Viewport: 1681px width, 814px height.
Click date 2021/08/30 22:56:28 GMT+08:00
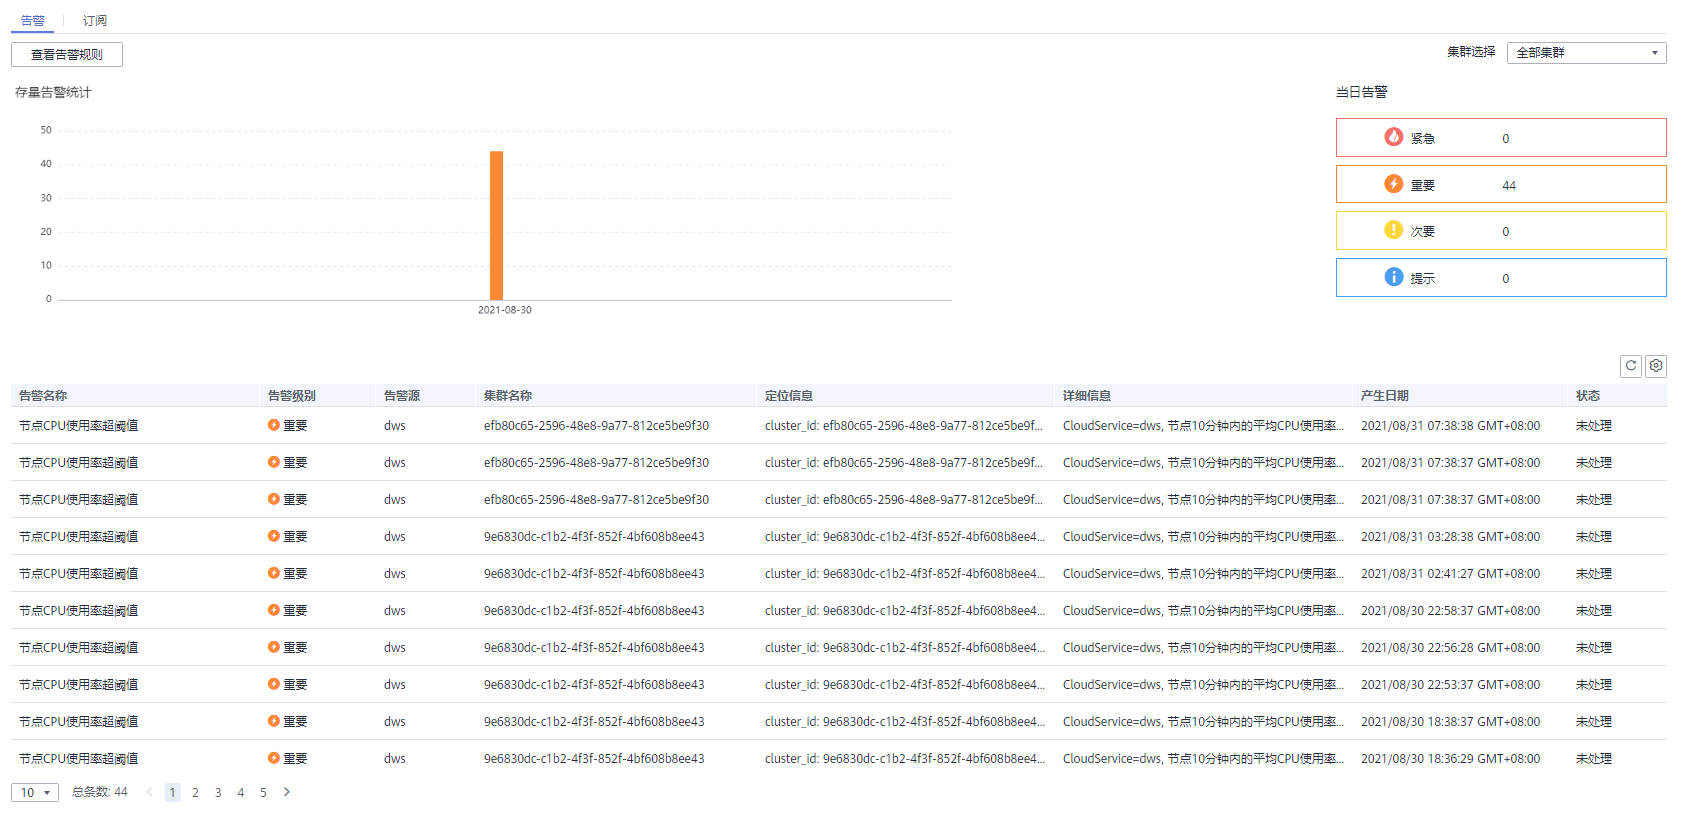1450,648
